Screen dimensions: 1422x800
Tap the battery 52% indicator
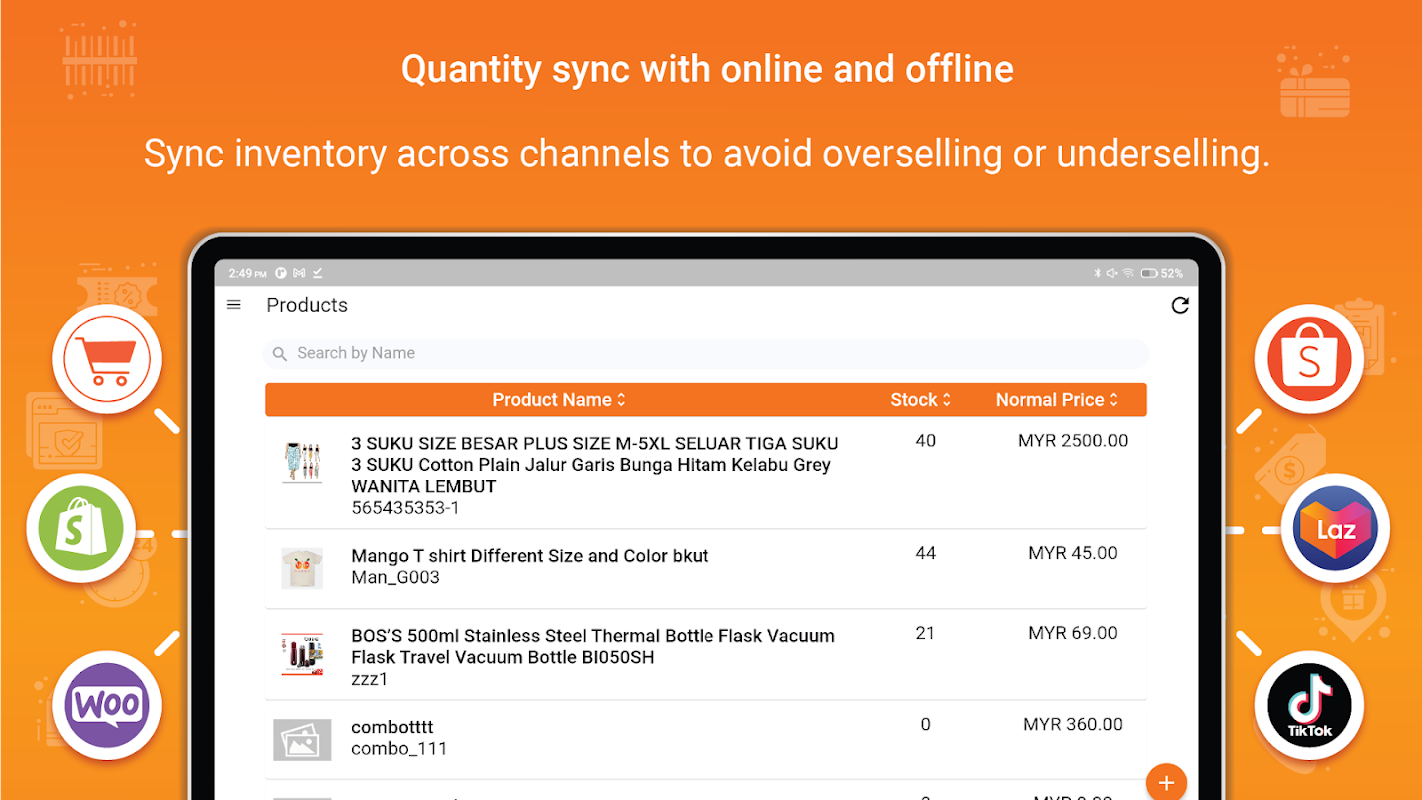point(1162,273)
